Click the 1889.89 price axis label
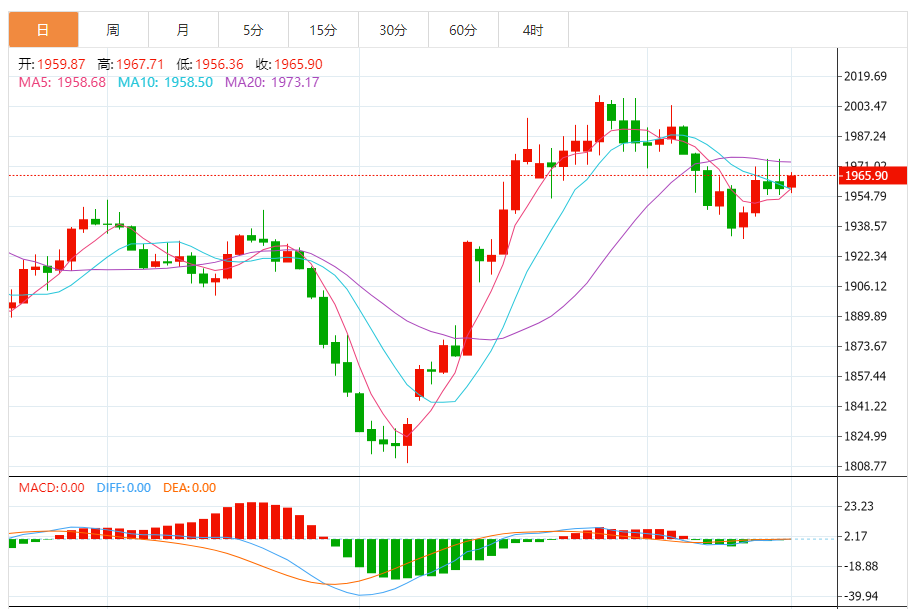Viewport: 915px width, 609px height. [x=865, y=316]
